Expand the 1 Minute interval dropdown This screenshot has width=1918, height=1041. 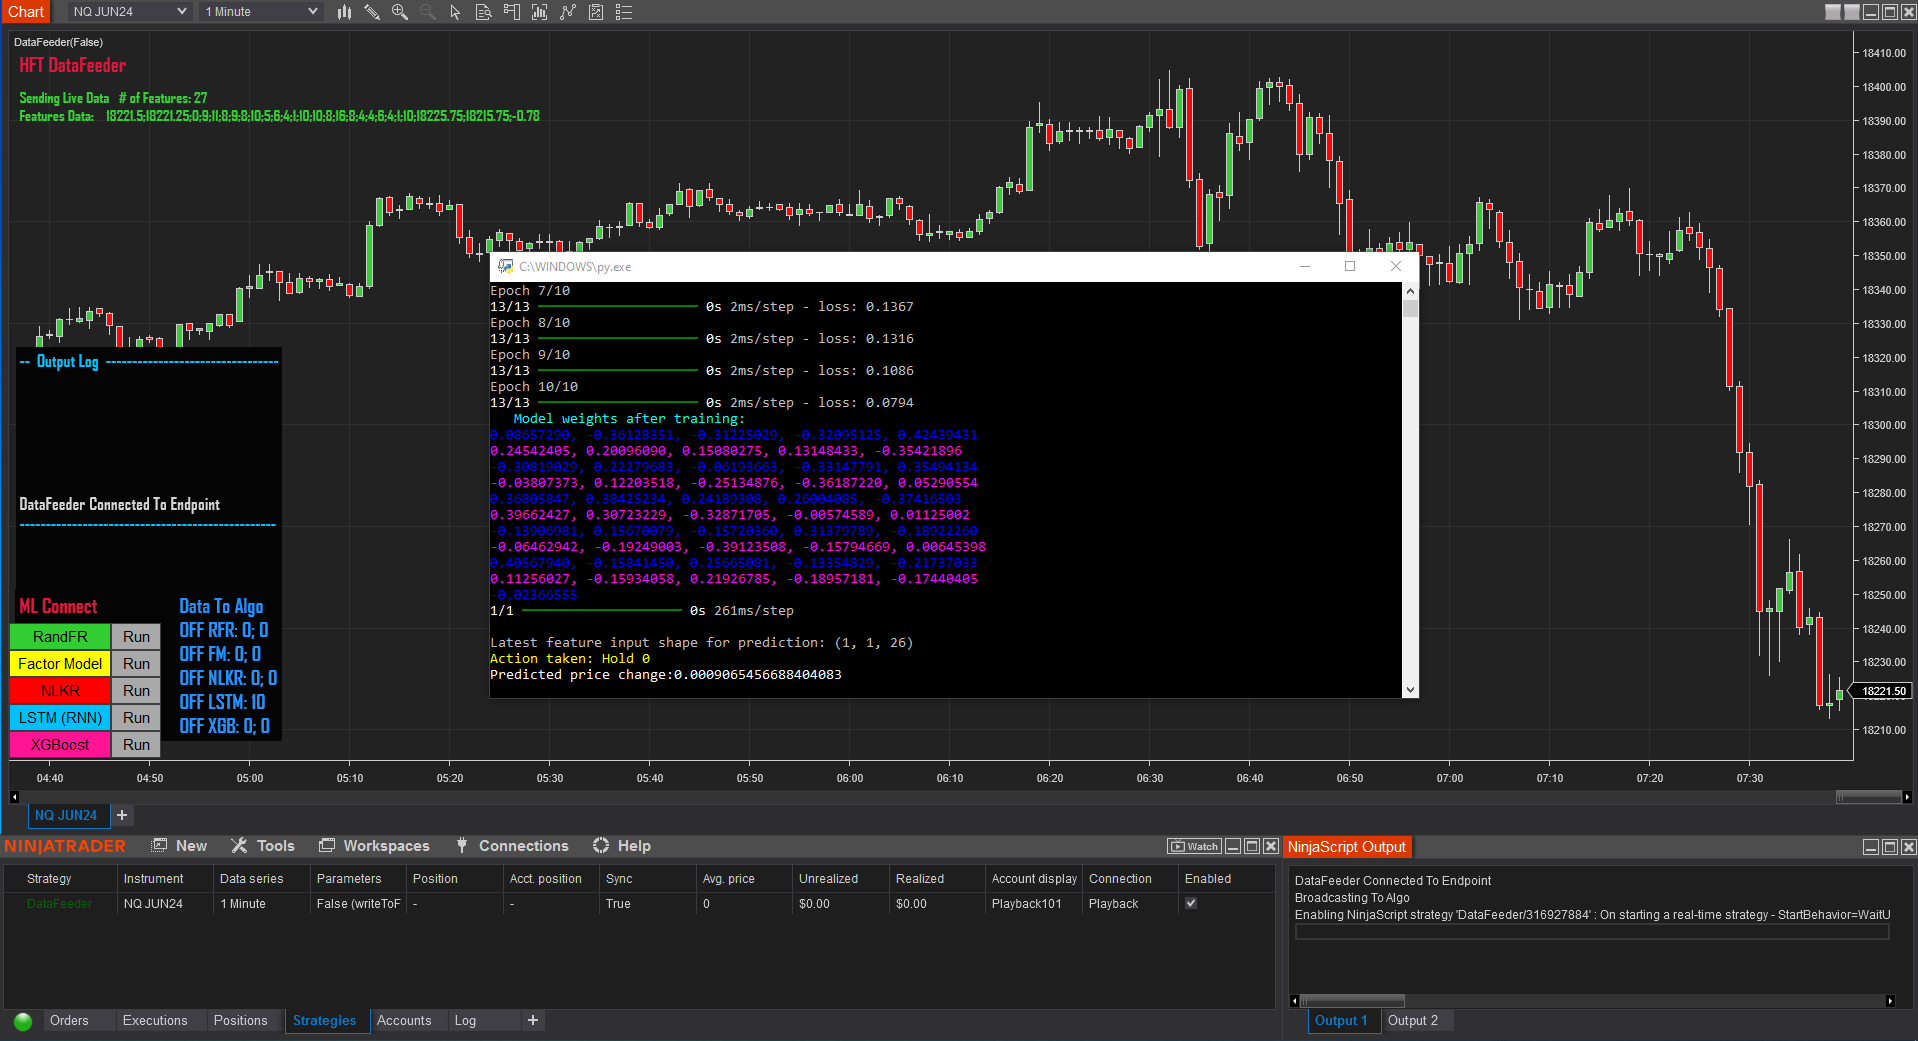click(x=312, y=12)
